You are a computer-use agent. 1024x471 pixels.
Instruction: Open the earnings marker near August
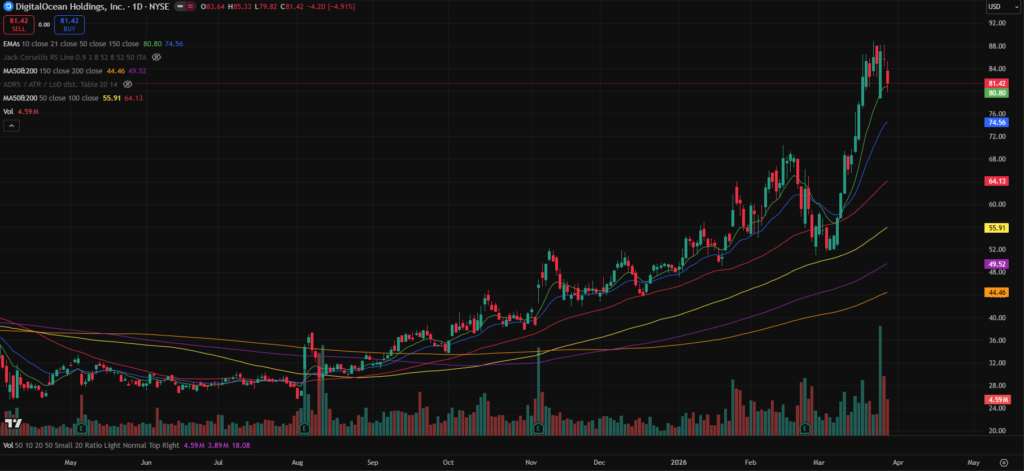point(304,427)
